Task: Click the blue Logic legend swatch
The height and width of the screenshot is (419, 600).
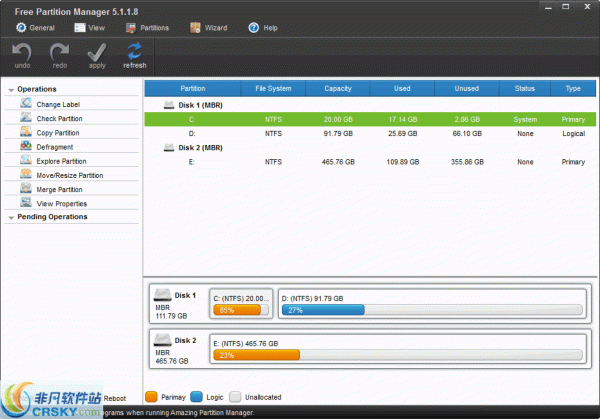Action: 198,396
